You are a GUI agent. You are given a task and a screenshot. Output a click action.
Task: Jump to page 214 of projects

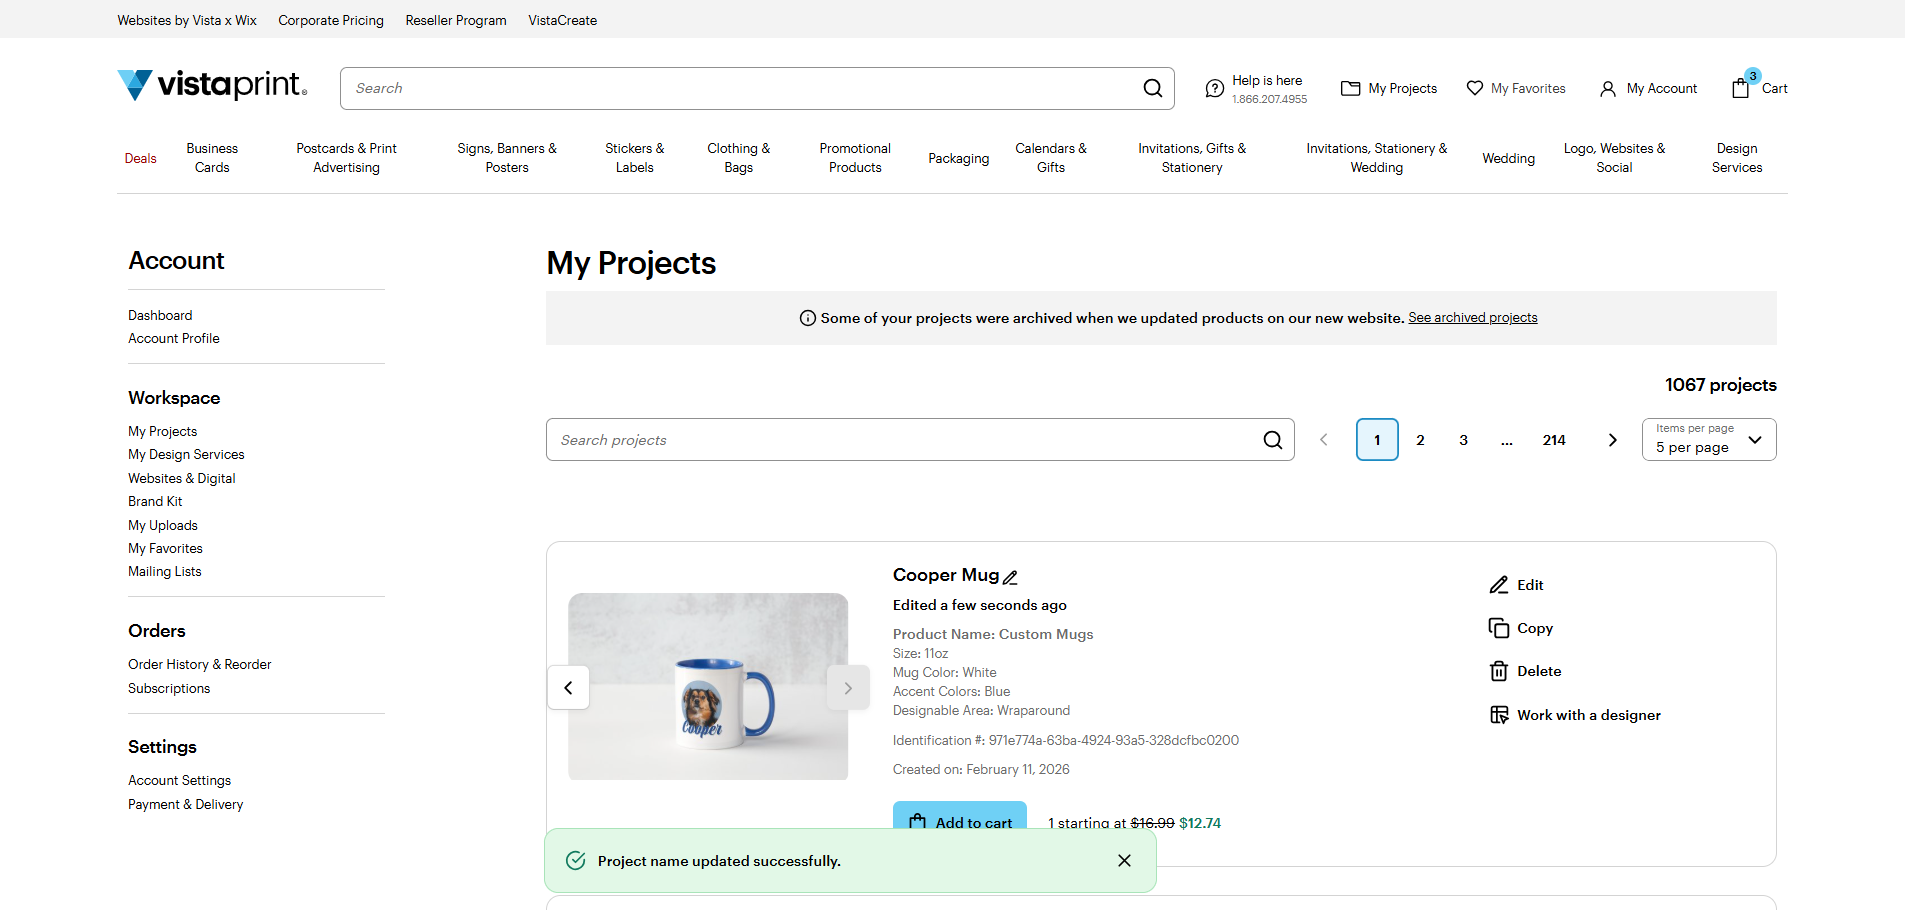click(1554, 440)
